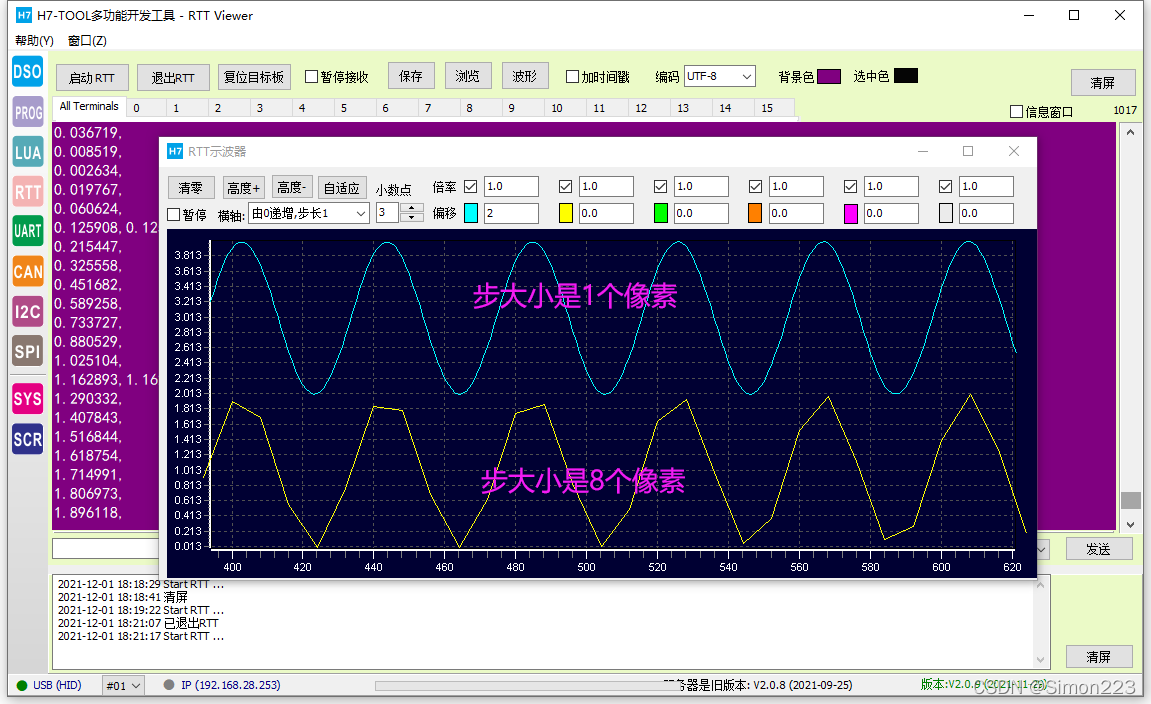
Task: Click the H7-TOOL app icon in main title bar
Action: click(24, 15)
